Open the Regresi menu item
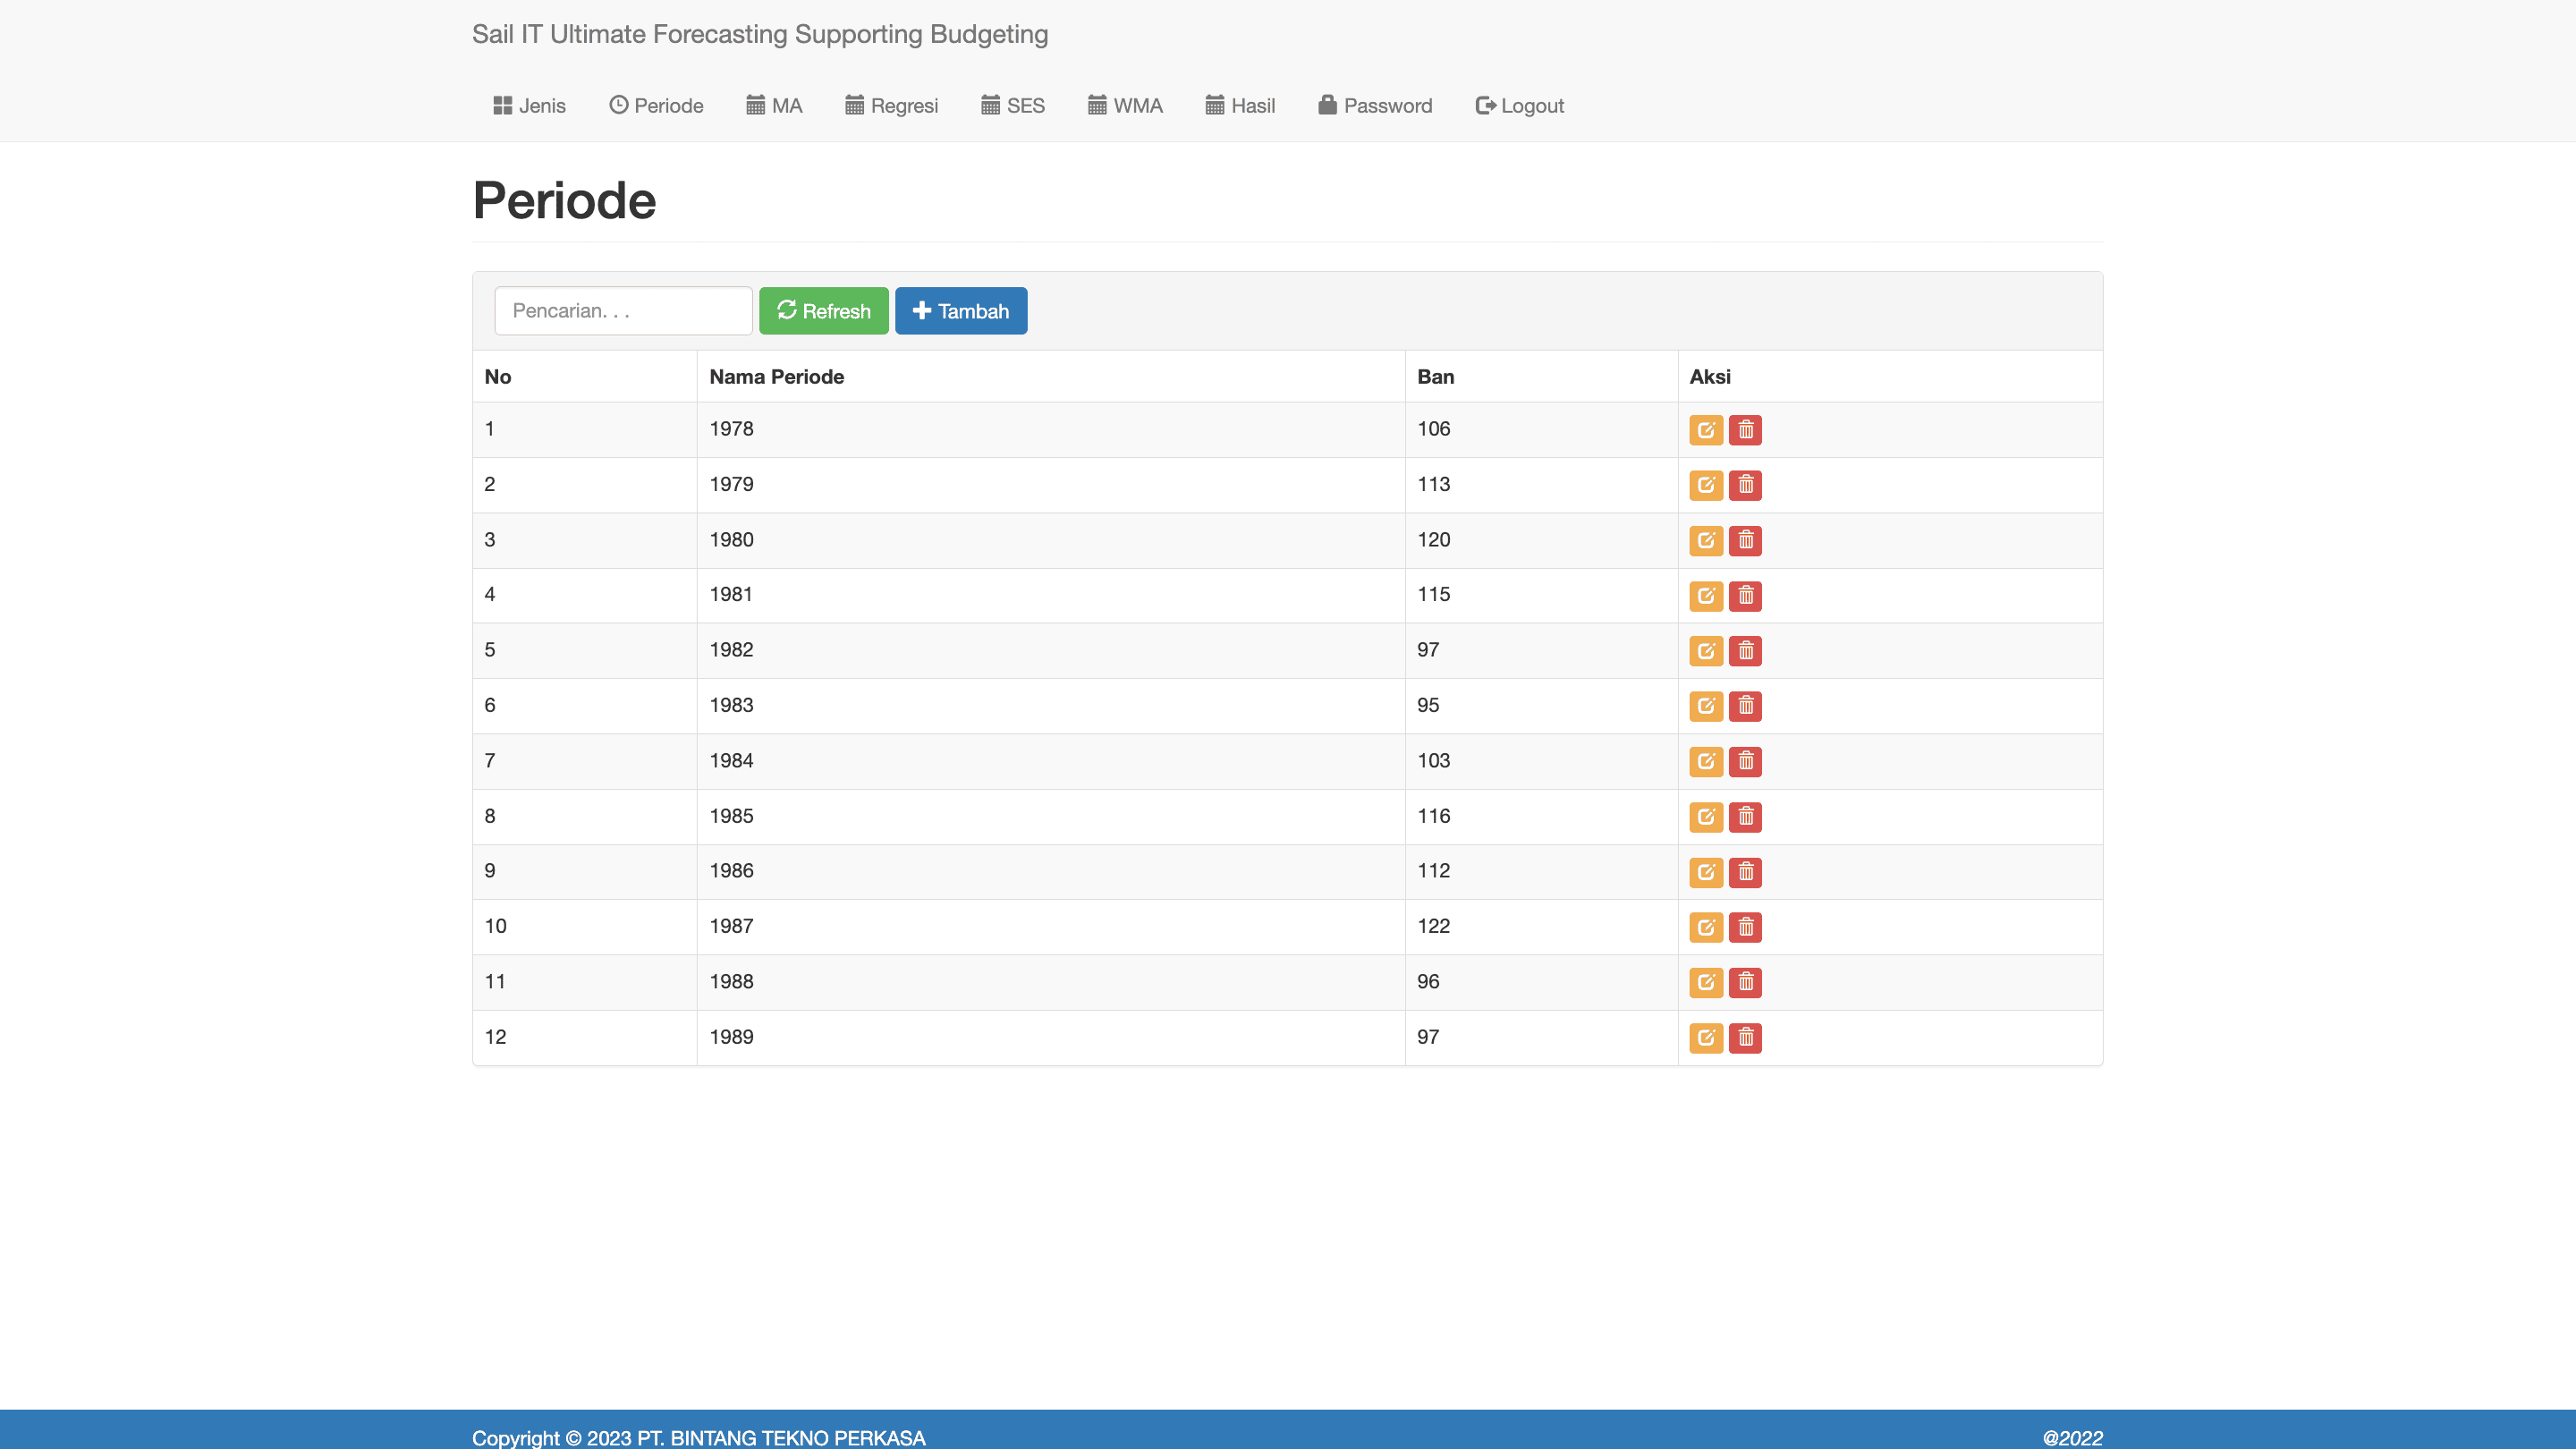The height and width of the screenshot is (1449, 2576). [891, 106]
